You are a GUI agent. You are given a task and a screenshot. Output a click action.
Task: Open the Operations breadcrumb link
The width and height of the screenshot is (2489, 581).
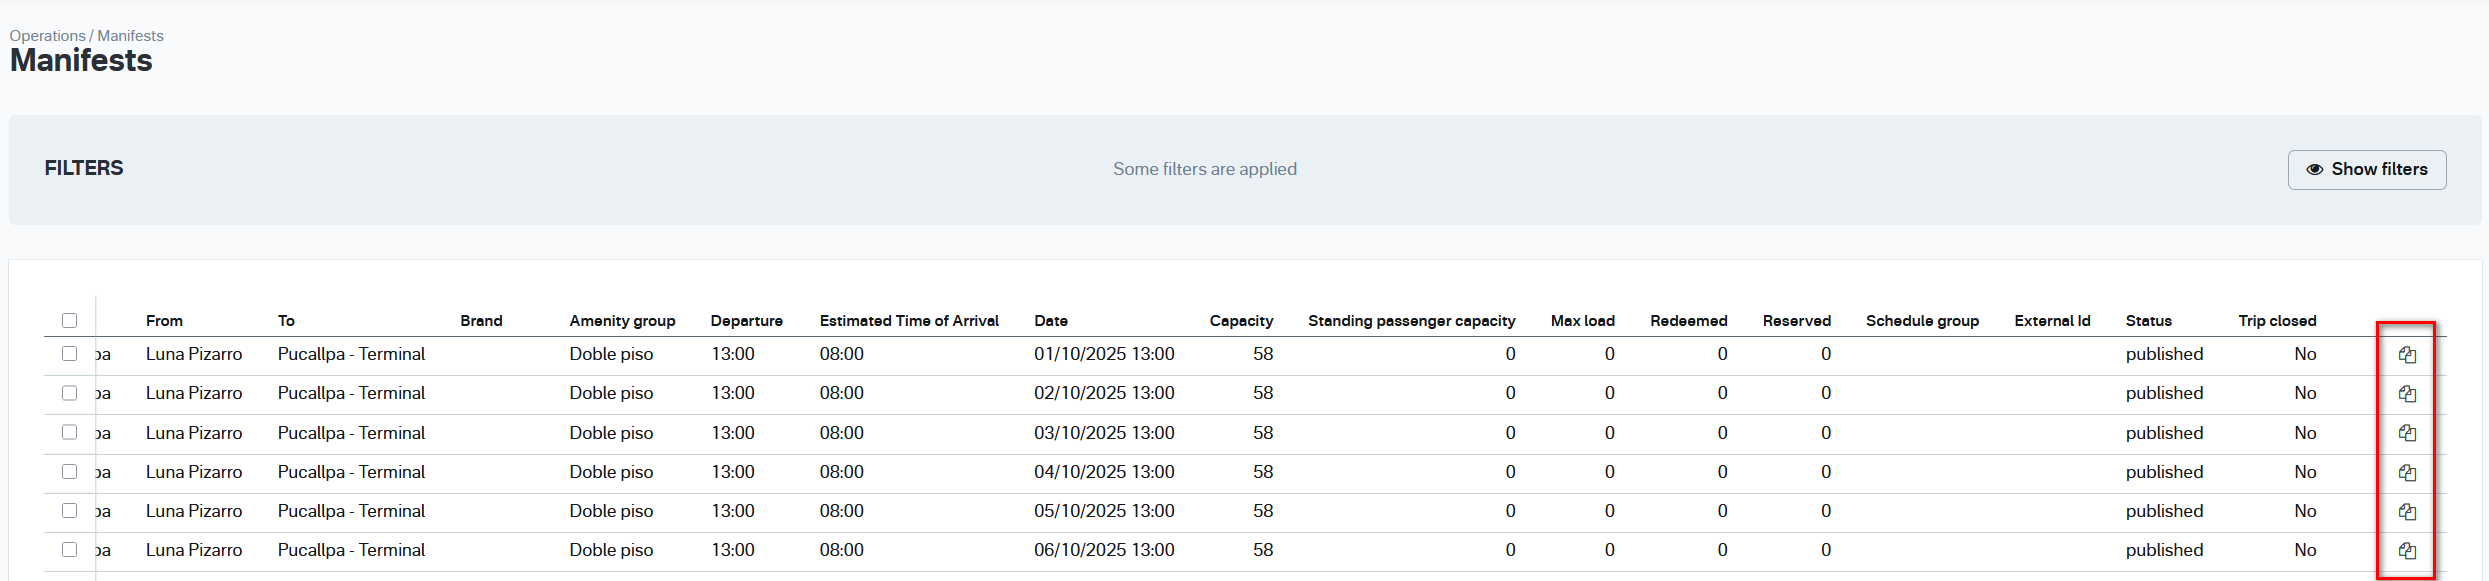[x=47, y=36]
